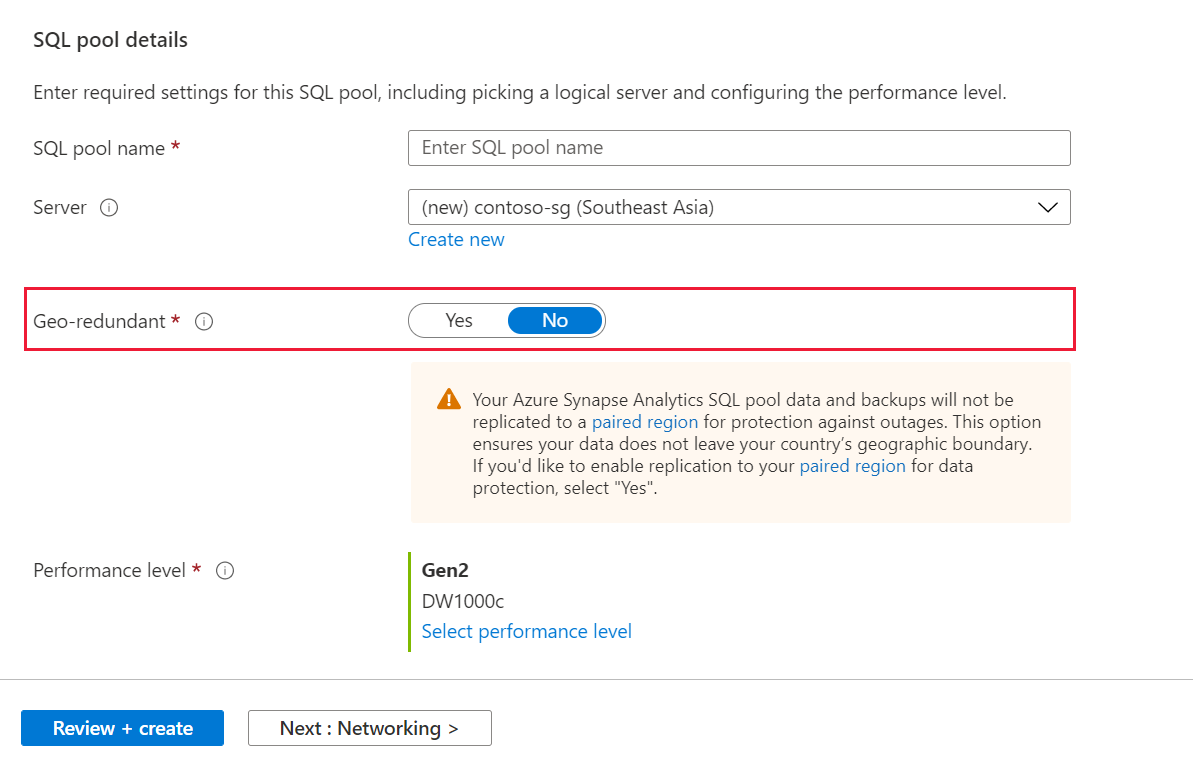Click the Geo-redundant info icon
The image size is (1193, 760).
point(204,322)
